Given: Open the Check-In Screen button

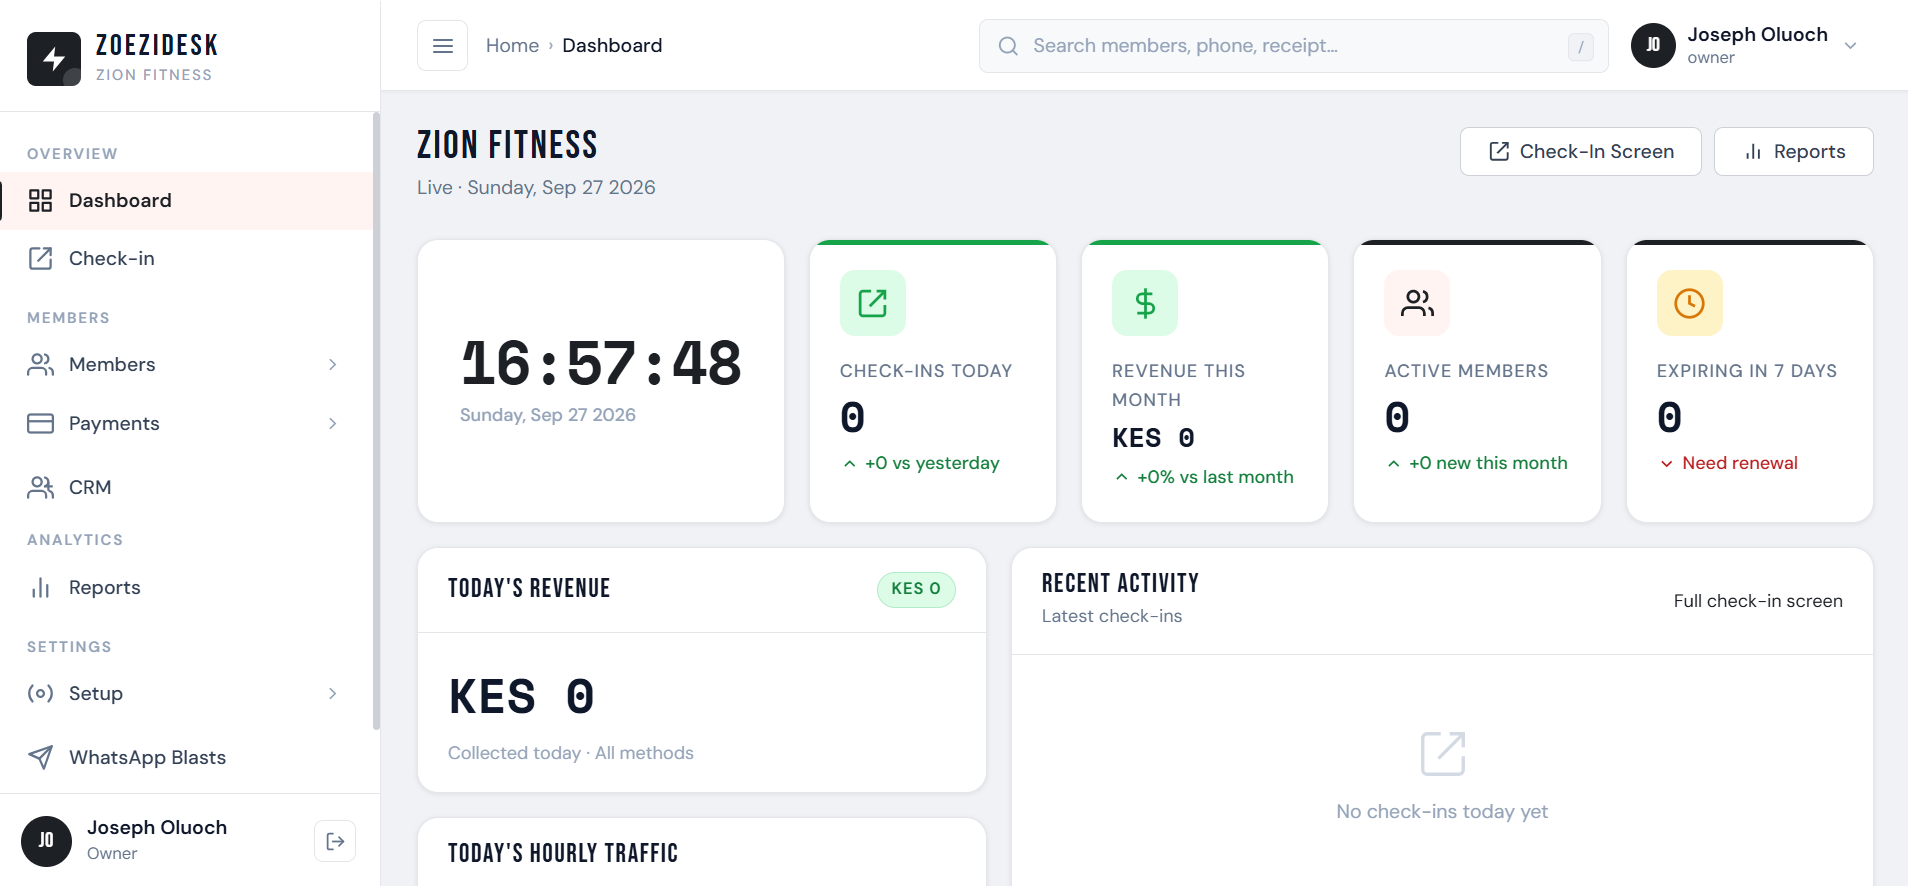Looking at the screenshot, I should pyautogui.click(x=1580, y=152).
